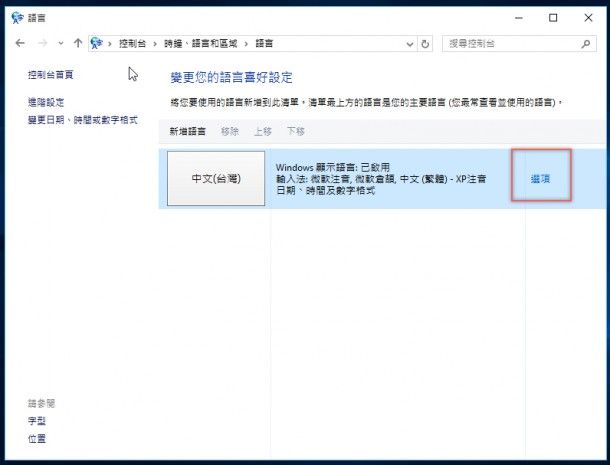610x465 pixels.
Task: Click the 輸入法: 微軟注音 line
Action: pos(381,179)
